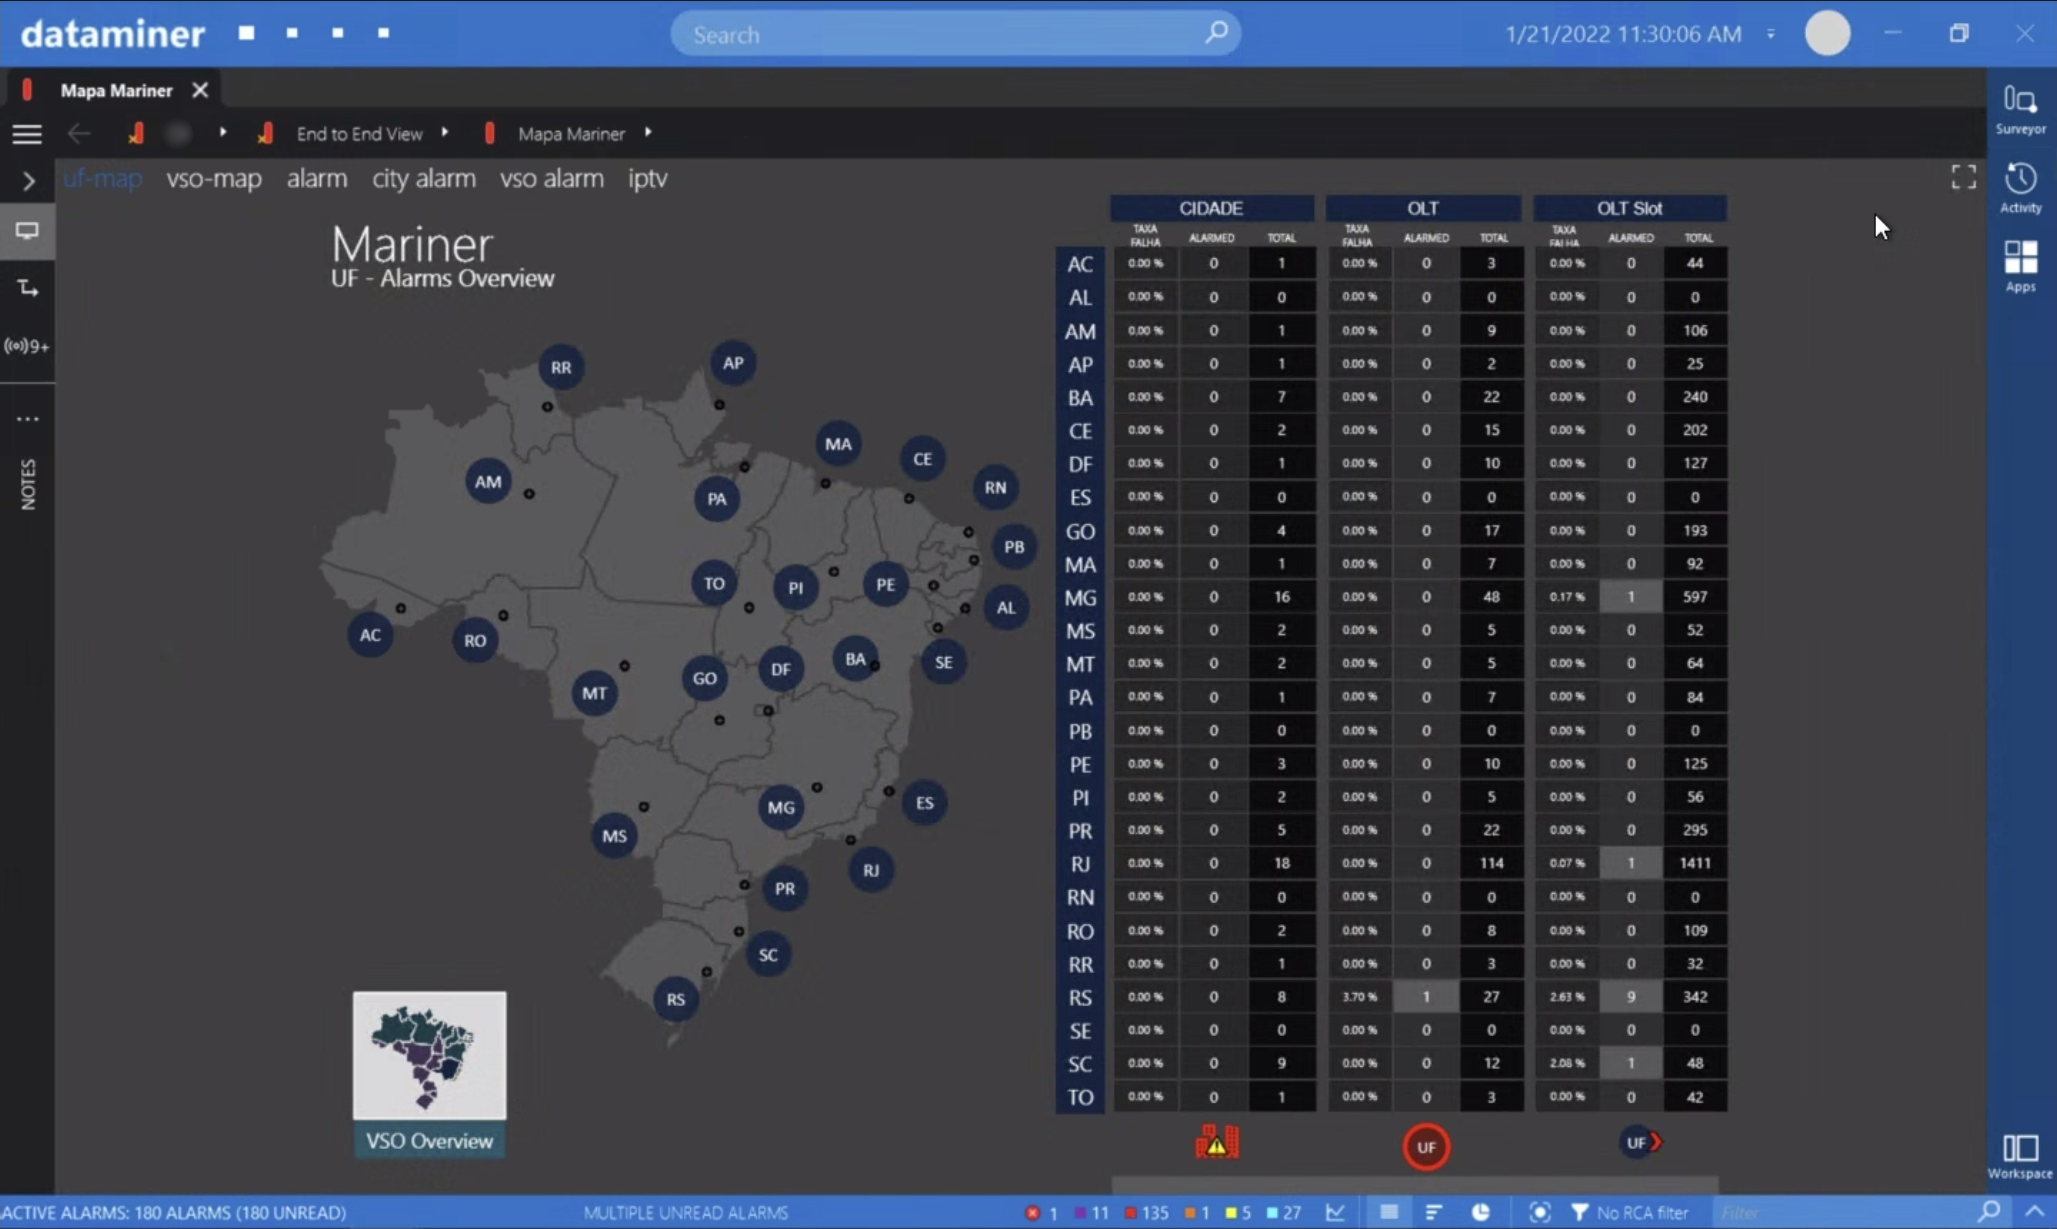Click the search magnifier in the top bar
Screen dimensions: 2057x1229
1216,33
